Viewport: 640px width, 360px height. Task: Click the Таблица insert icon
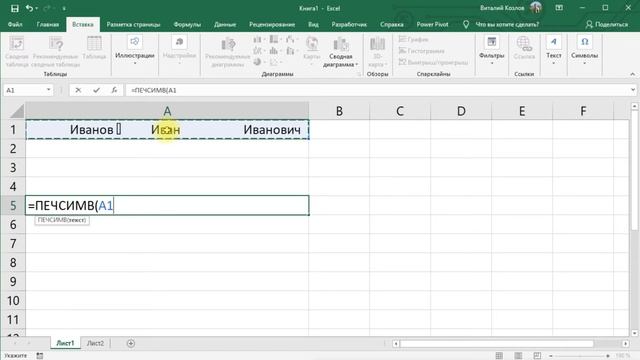(94, 48)
